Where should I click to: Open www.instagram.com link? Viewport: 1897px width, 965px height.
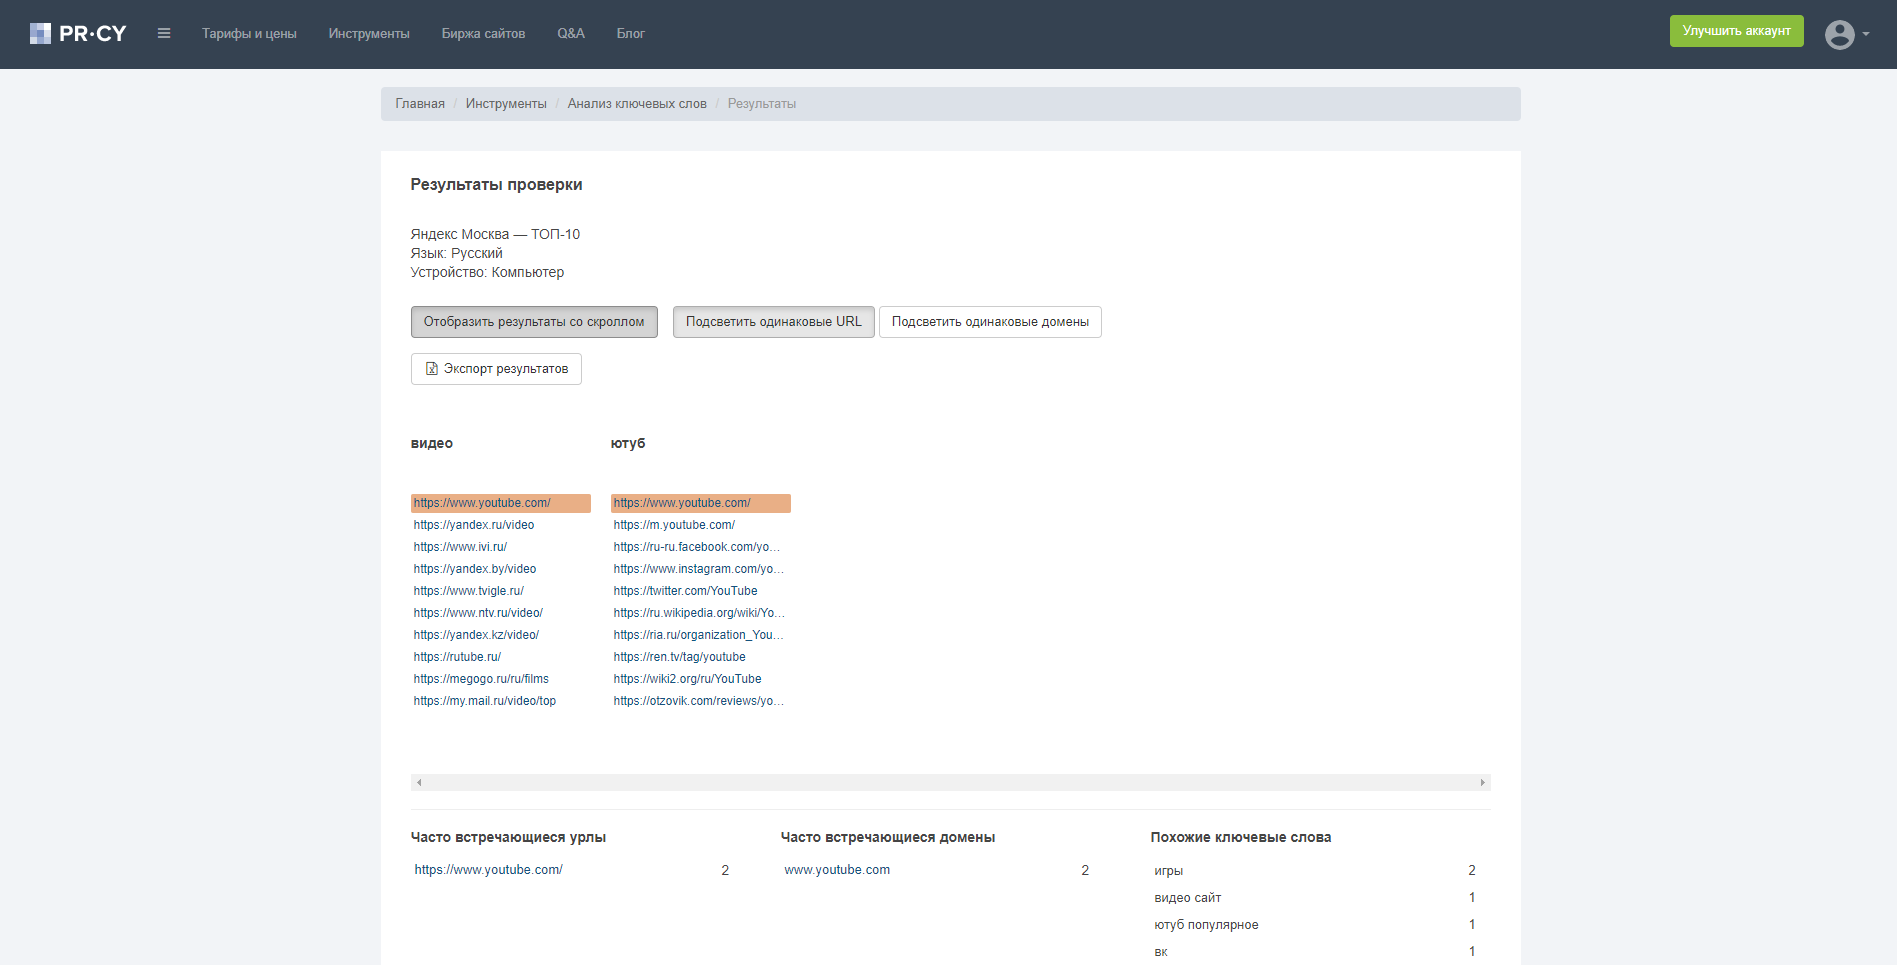tap(699, 569)
